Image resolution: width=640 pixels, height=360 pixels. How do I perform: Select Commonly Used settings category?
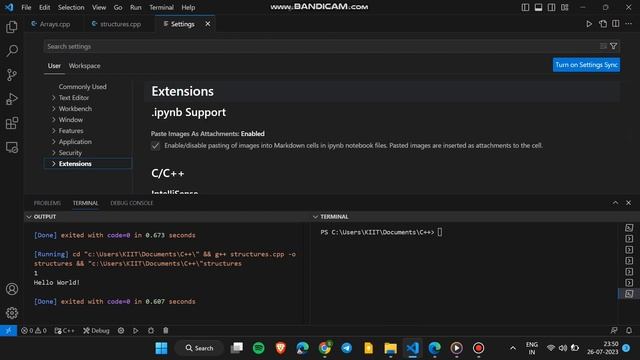click(82, 87)
